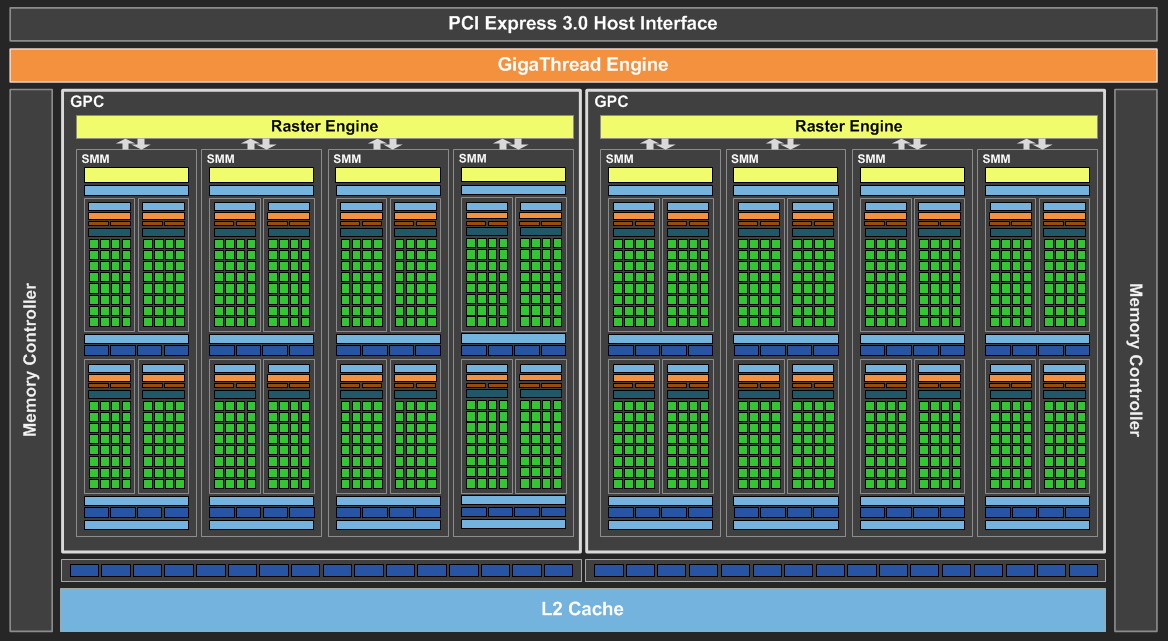1168x641 pixels.
Task: Select the first SMM label in right GPC
Action: point(619,159)
